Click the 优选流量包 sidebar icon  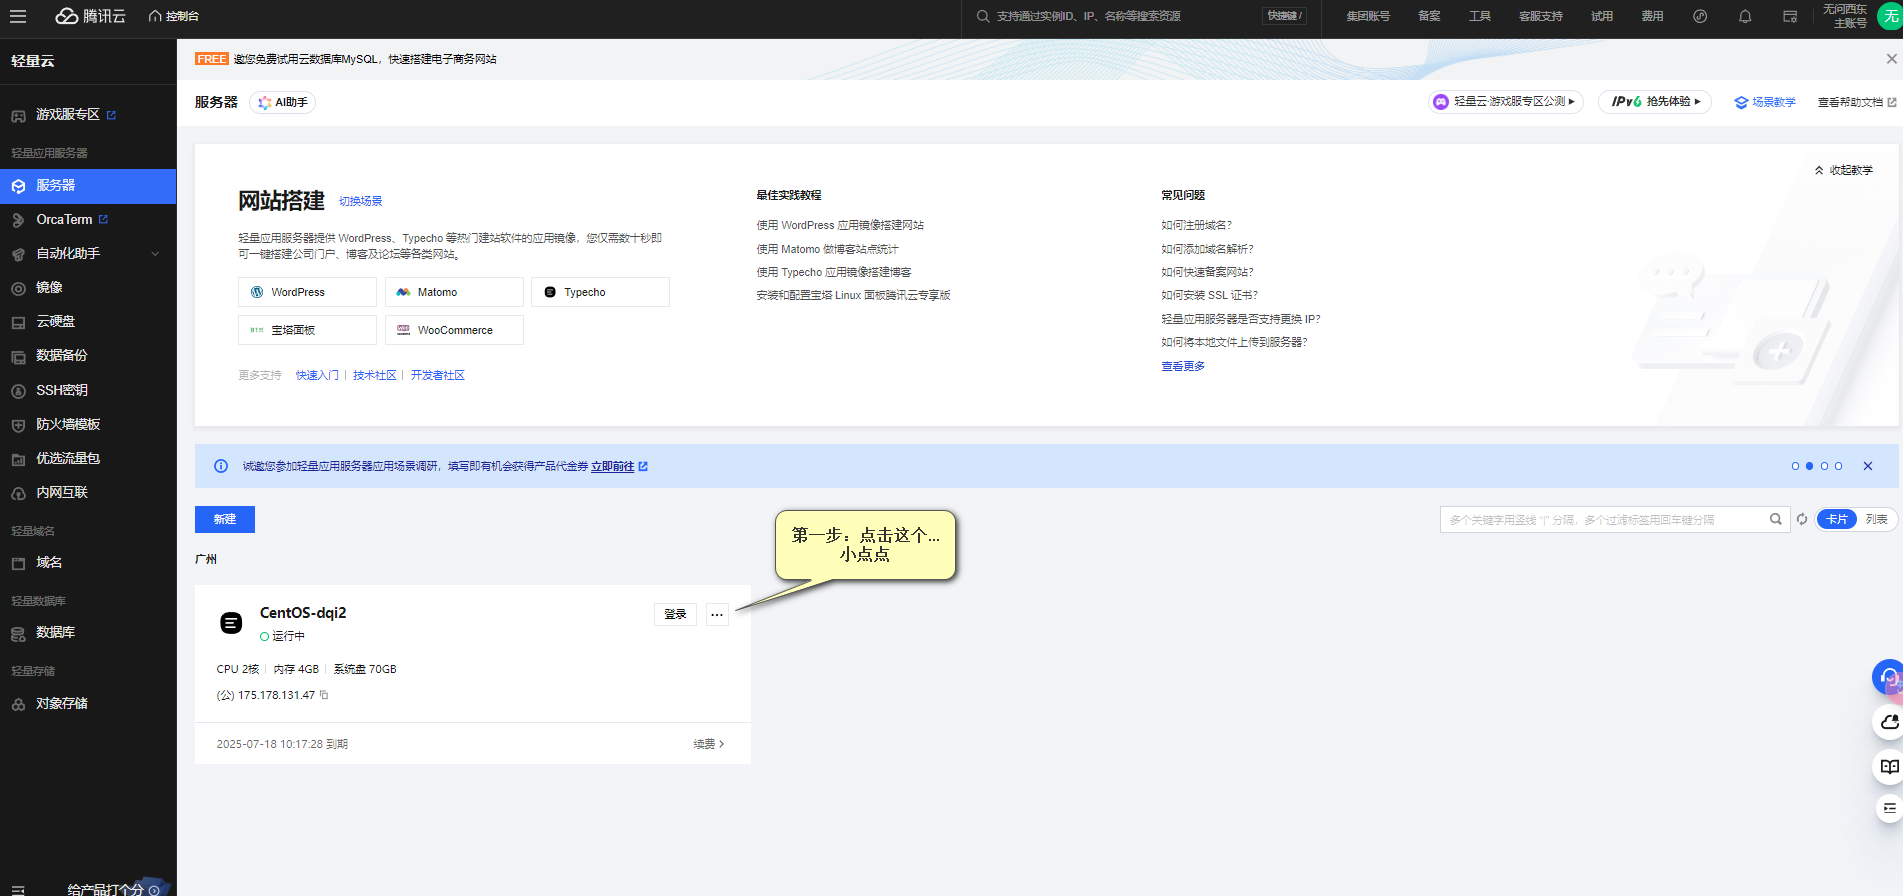(18, 459)
